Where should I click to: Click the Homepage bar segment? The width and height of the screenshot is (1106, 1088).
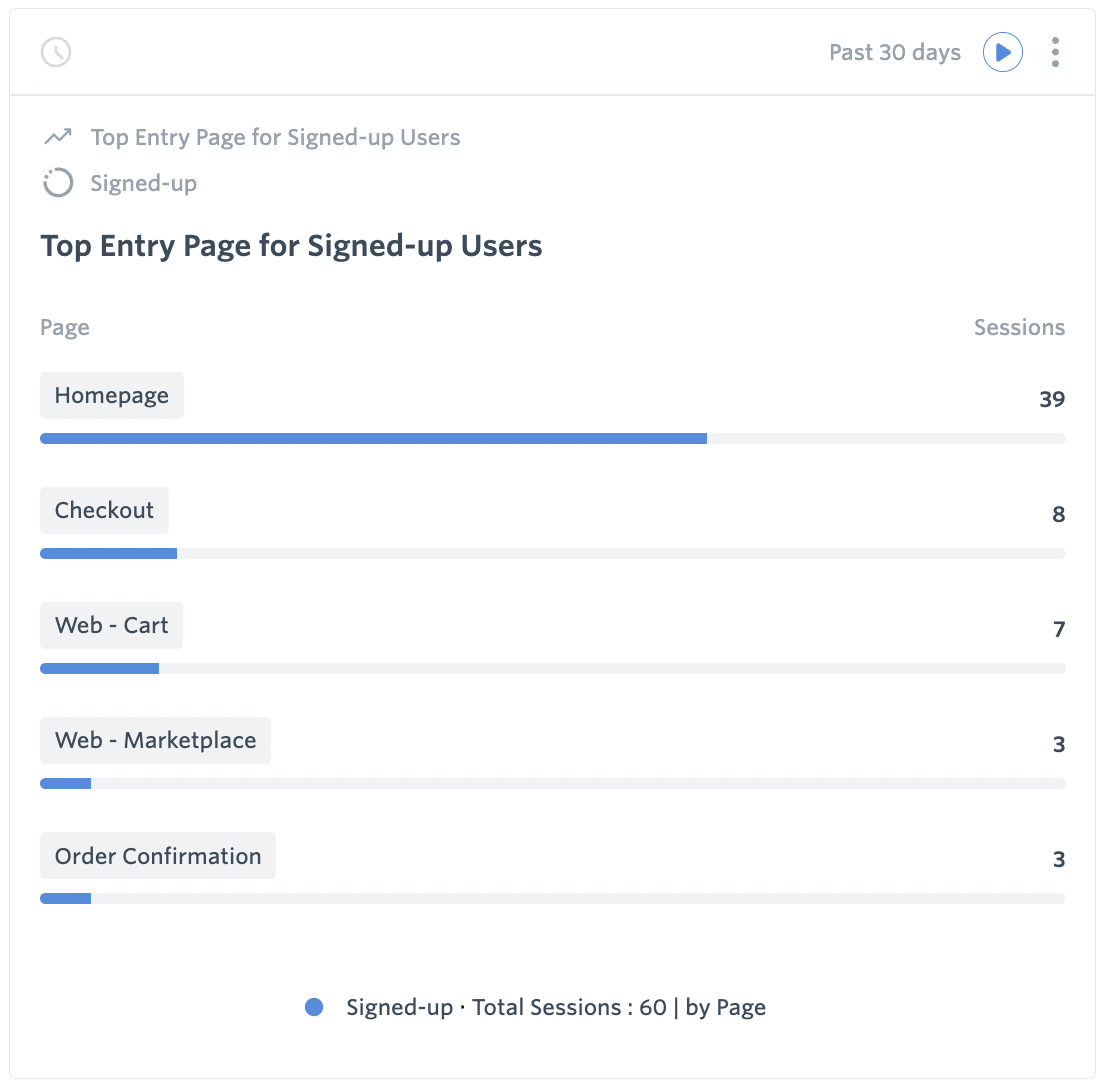373,438
